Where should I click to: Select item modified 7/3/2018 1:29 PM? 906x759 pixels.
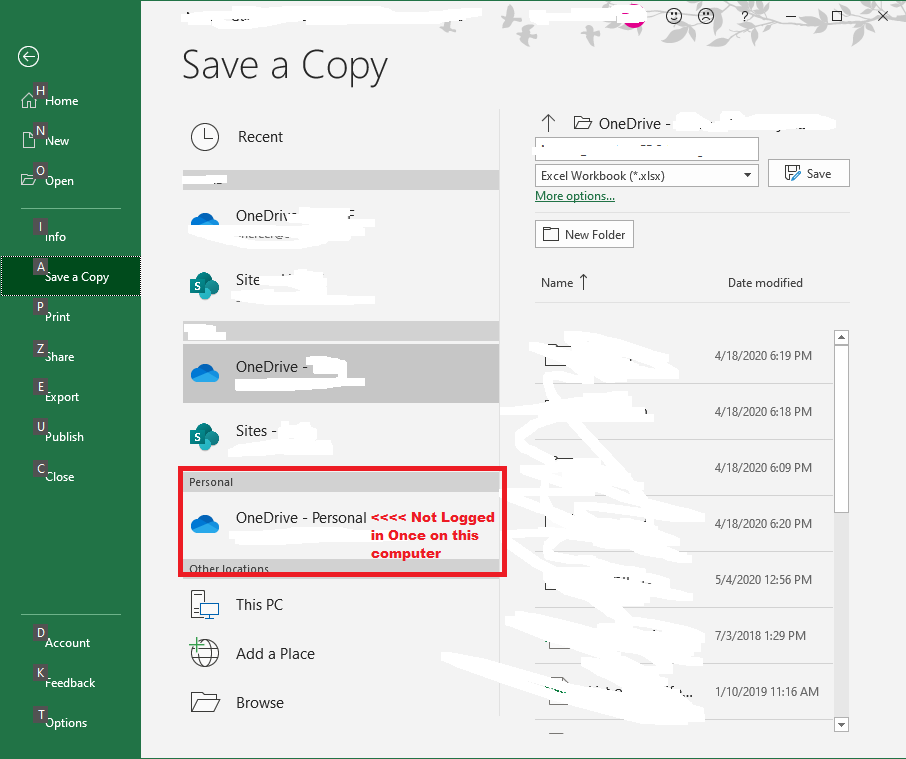coord(684,635)
